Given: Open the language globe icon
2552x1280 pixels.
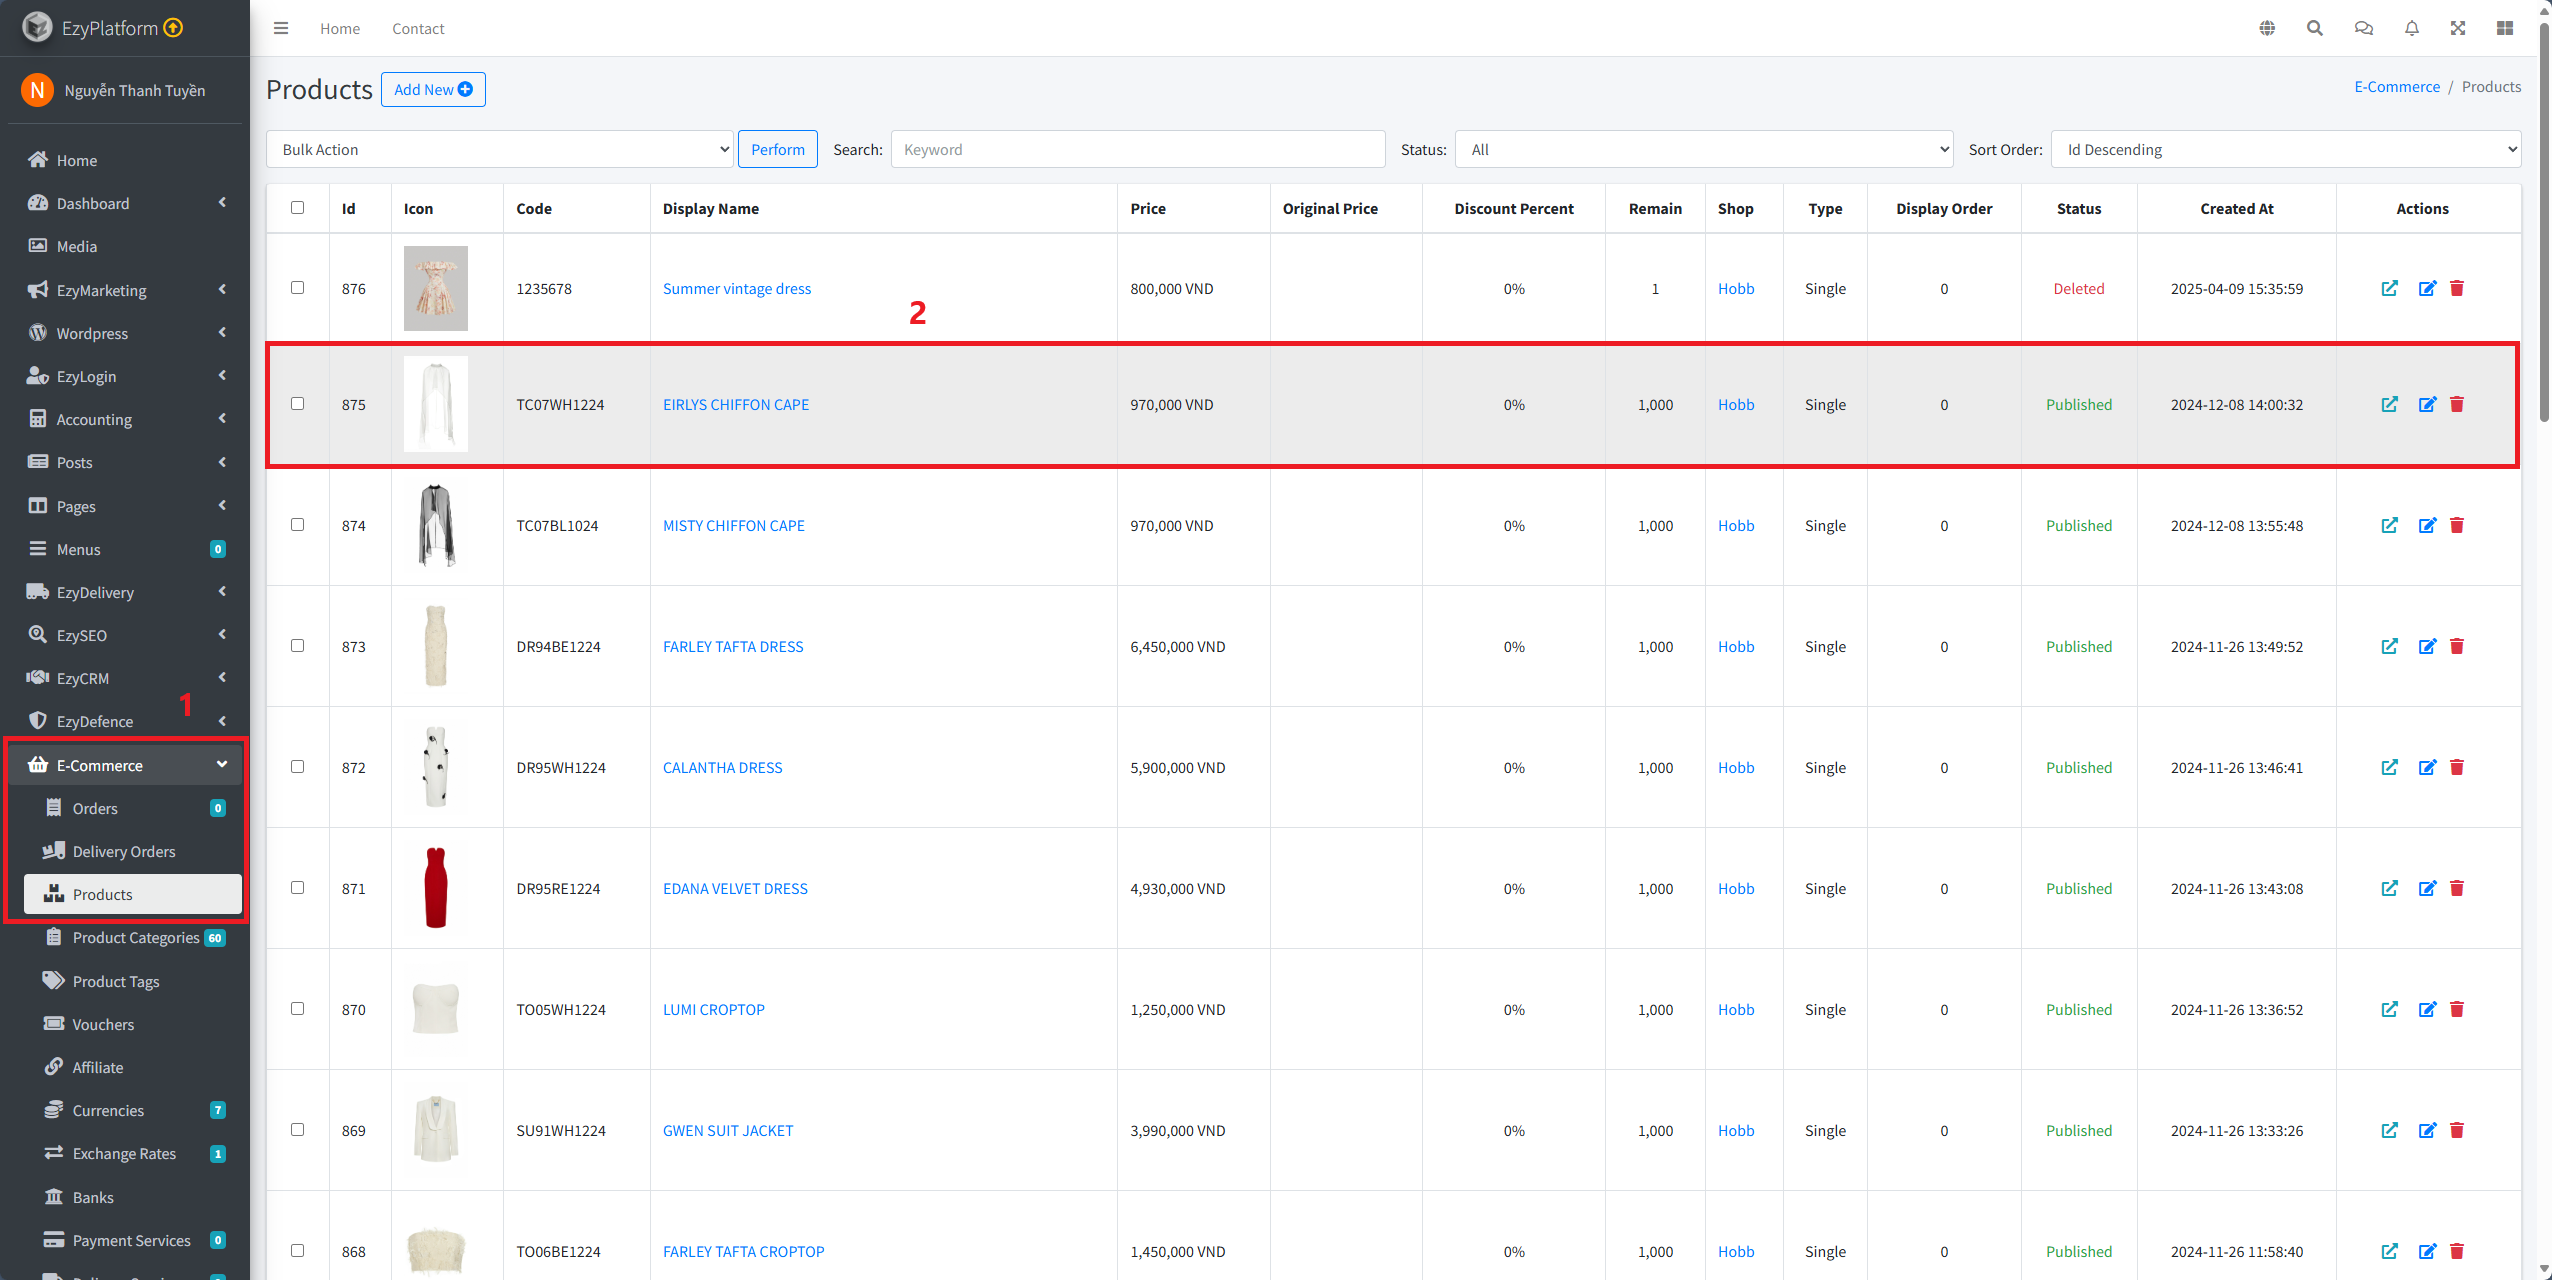Looking at the screenshot, I should 2267,28.
